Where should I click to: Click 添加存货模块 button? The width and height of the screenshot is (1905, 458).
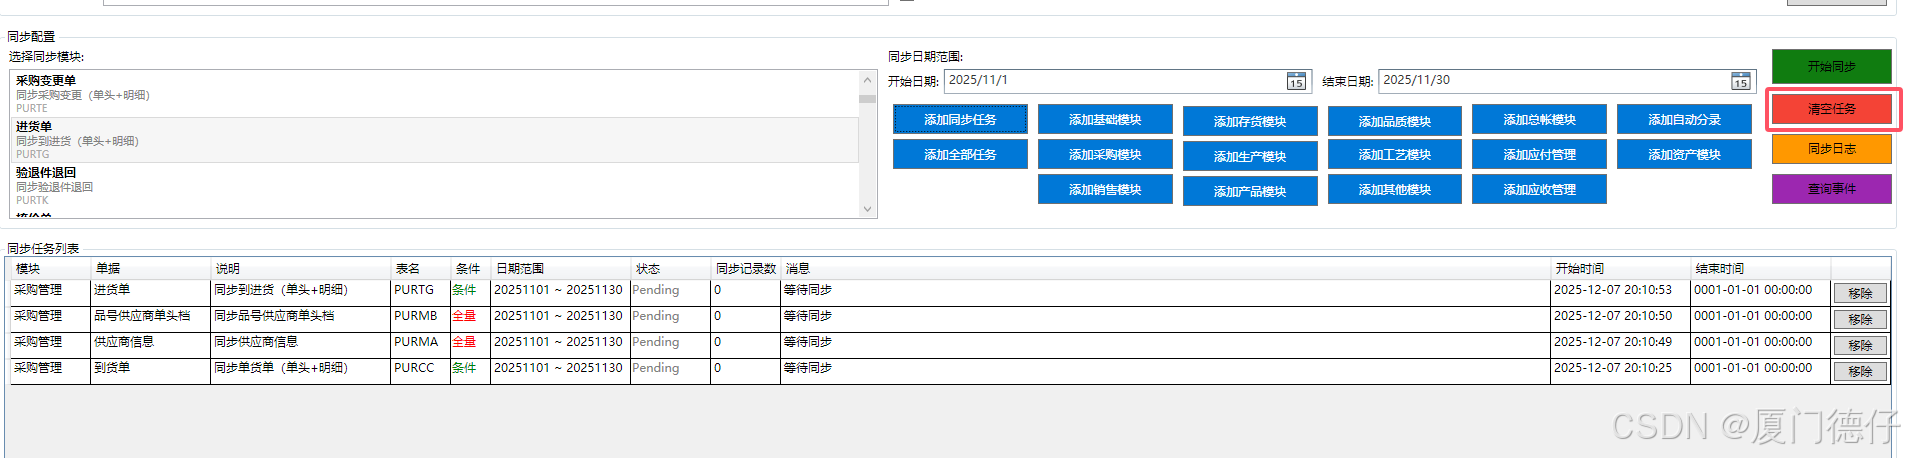click(x=1250, y=121)
